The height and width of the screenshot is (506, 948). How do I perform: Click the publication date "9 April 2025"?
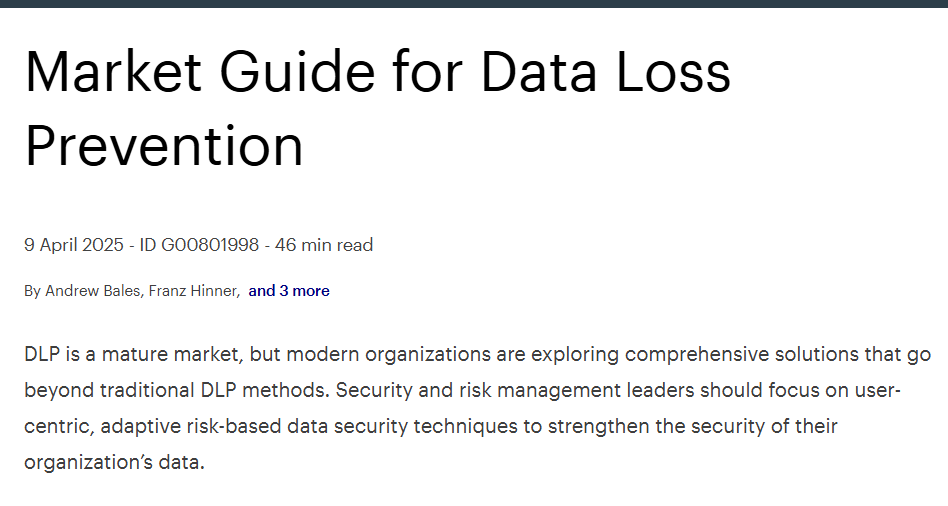(73, 245)
